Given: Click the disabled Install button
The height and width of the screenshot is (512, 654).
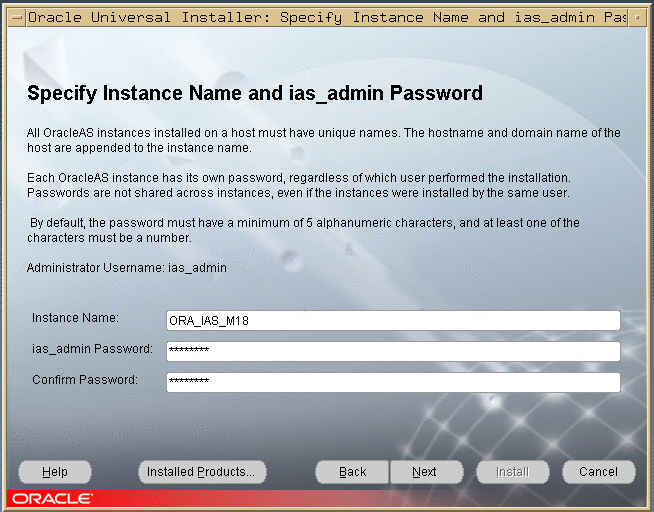Looking at the screenshot, I should coord(513,472).
